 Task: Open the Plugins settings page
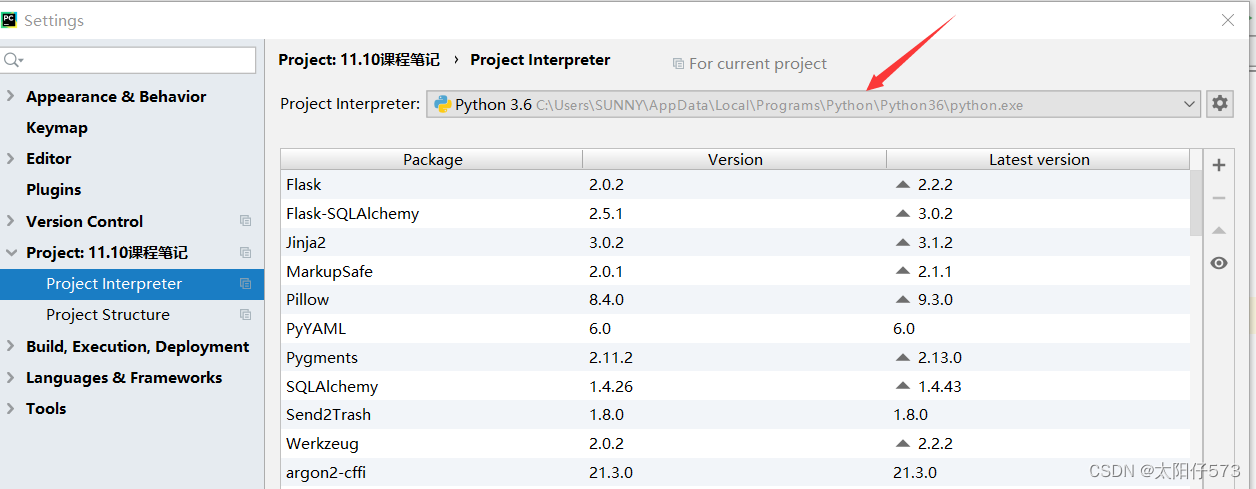54,190
